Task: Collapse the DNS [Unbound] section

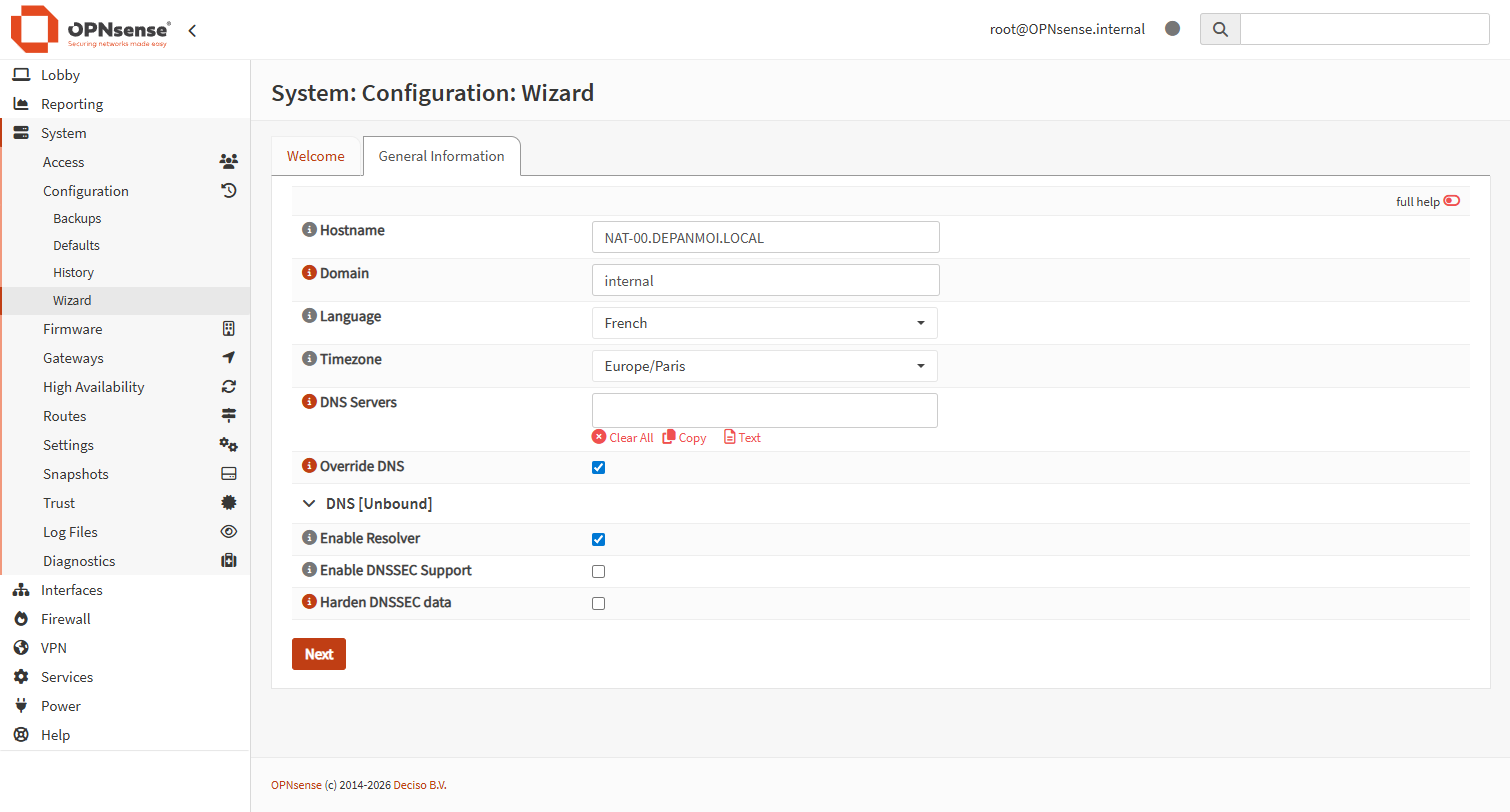Action: 309,504
